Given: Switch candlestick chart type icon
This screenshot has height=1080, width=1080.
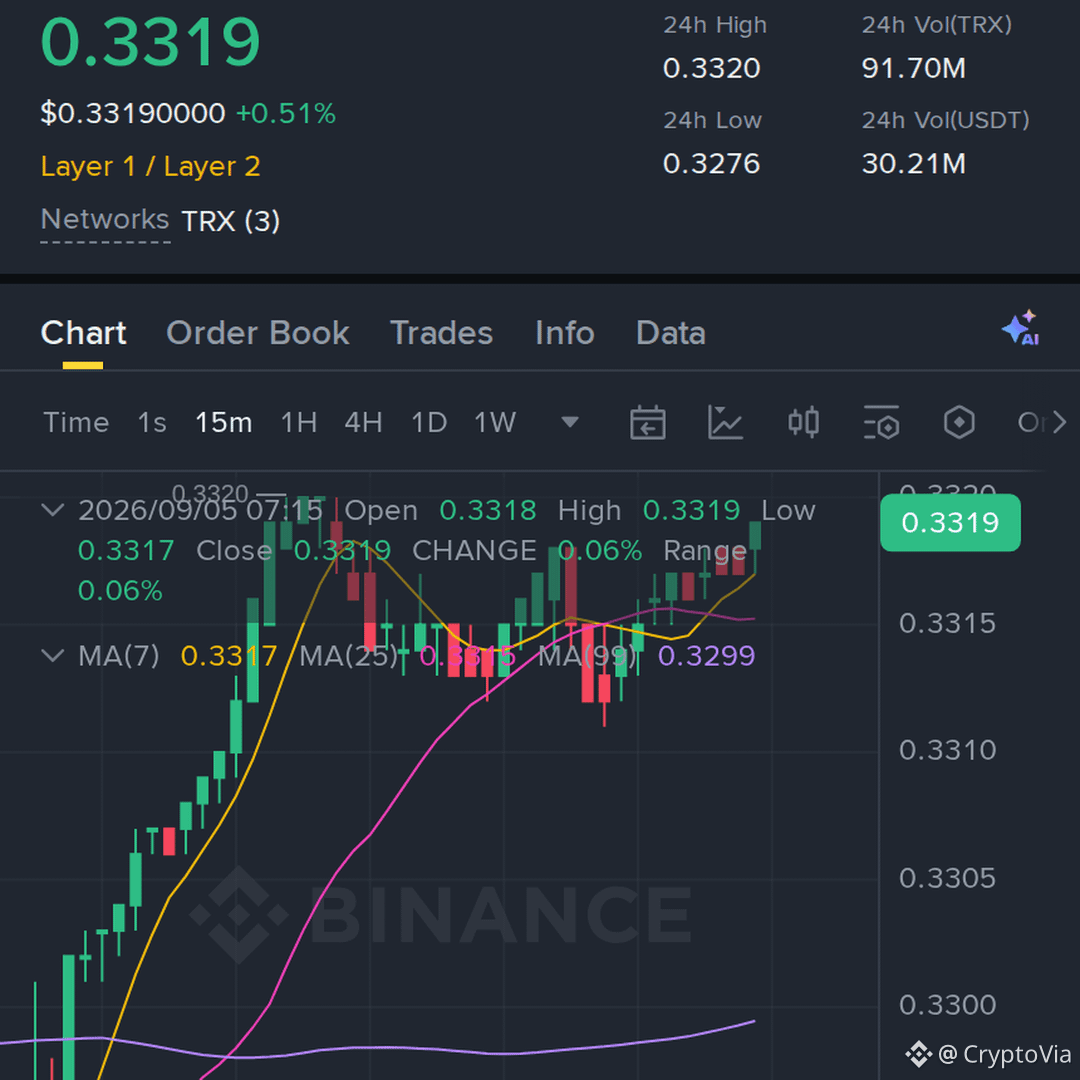Looking at the screenshot, I should [803, 422].
